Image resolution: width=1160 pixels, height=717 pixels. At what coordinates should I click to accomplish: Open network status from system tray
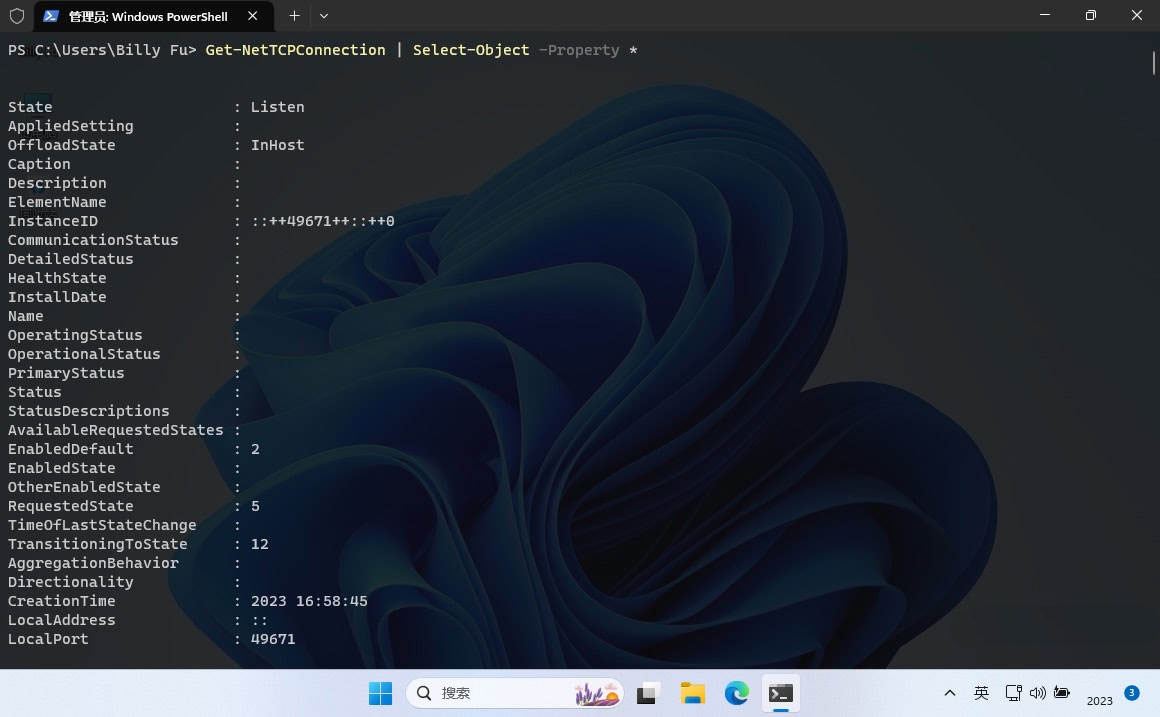pyautogui.click(x=1013, y=693)
